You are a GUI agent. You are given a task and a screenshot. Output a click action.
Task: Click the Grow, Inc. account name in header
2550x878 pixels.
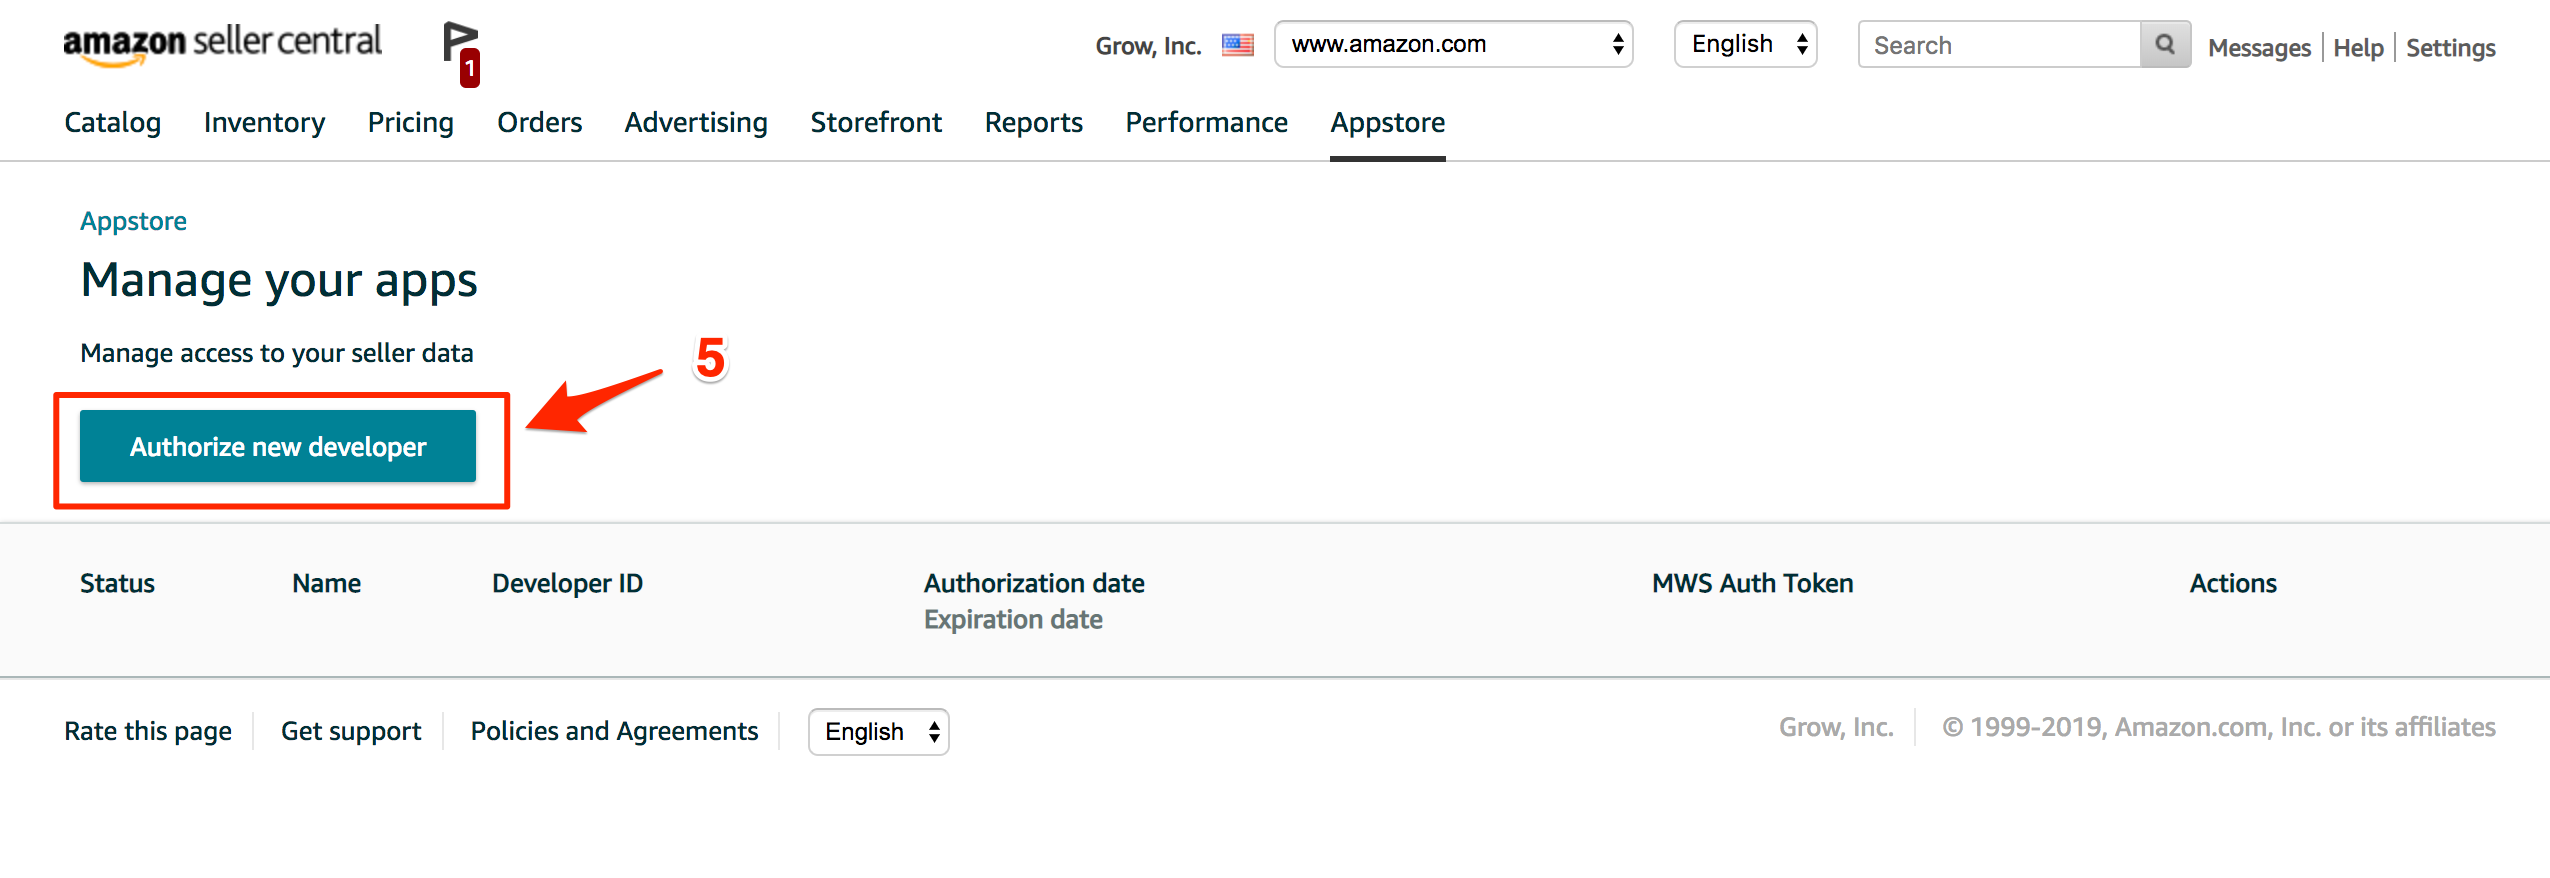pyautogui.click(x=1149, y=46)
